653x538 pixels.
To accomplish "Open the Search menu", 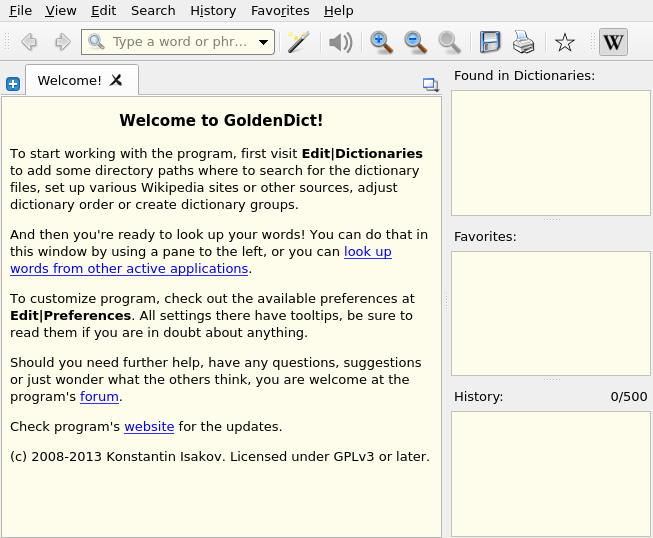I will pyautogui.click(x=153, y=10).
